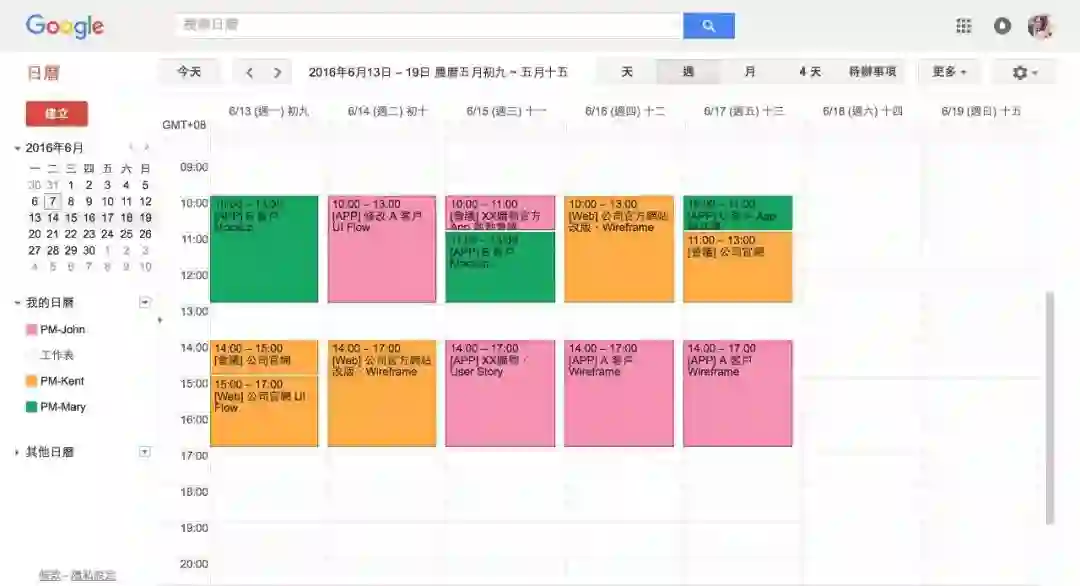Screen dimensions: 1080x586
Task: Open the 6/17 (週五) day header
Action: pyautogui.click(x=744, y=111)
